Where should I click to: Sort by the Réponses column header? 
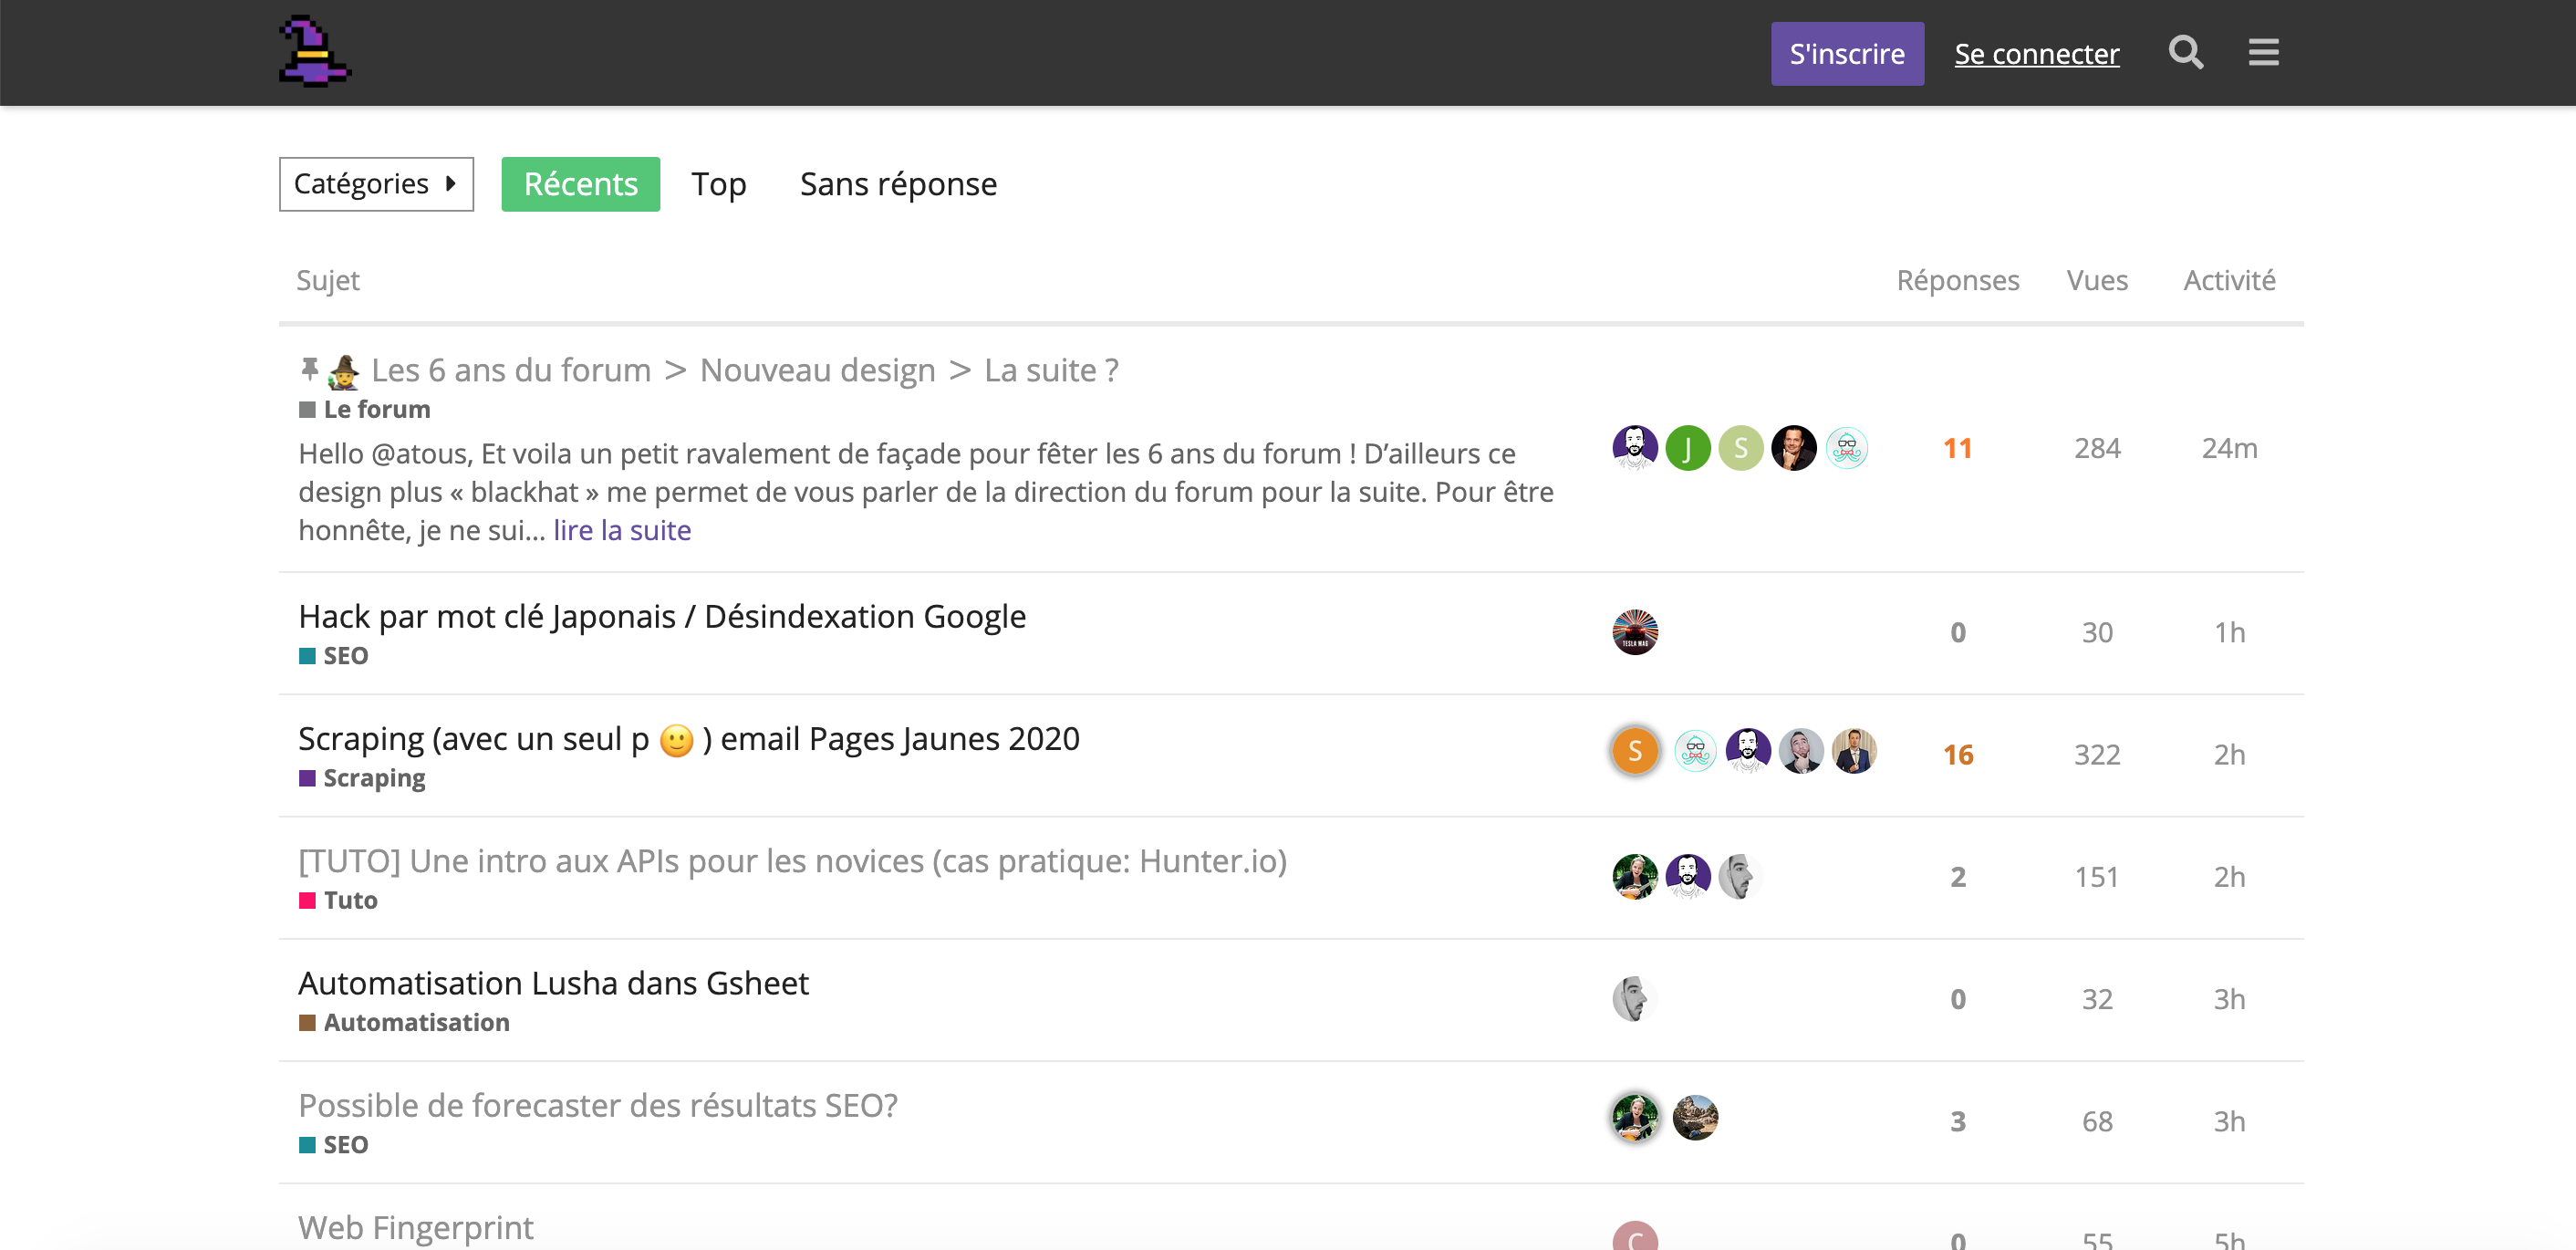click(1957, 280)
